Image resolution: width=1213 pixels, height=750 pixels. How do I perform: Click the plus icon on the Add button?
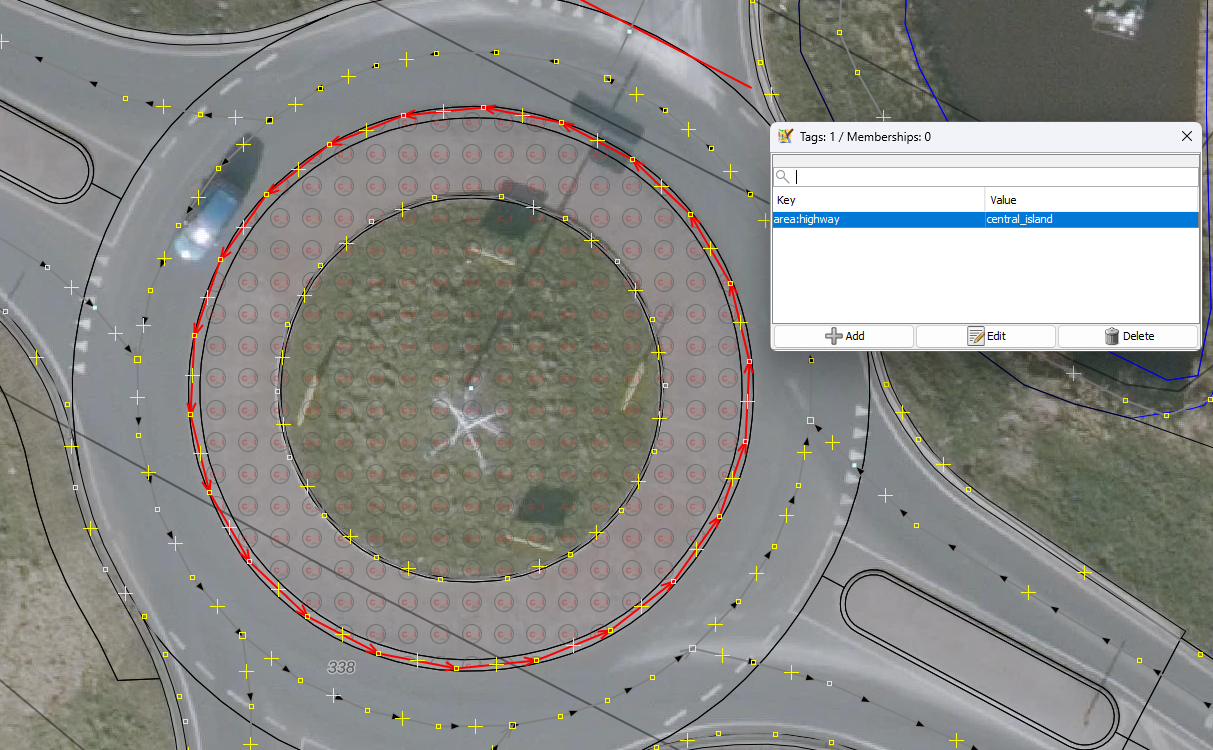click(833, 336)
